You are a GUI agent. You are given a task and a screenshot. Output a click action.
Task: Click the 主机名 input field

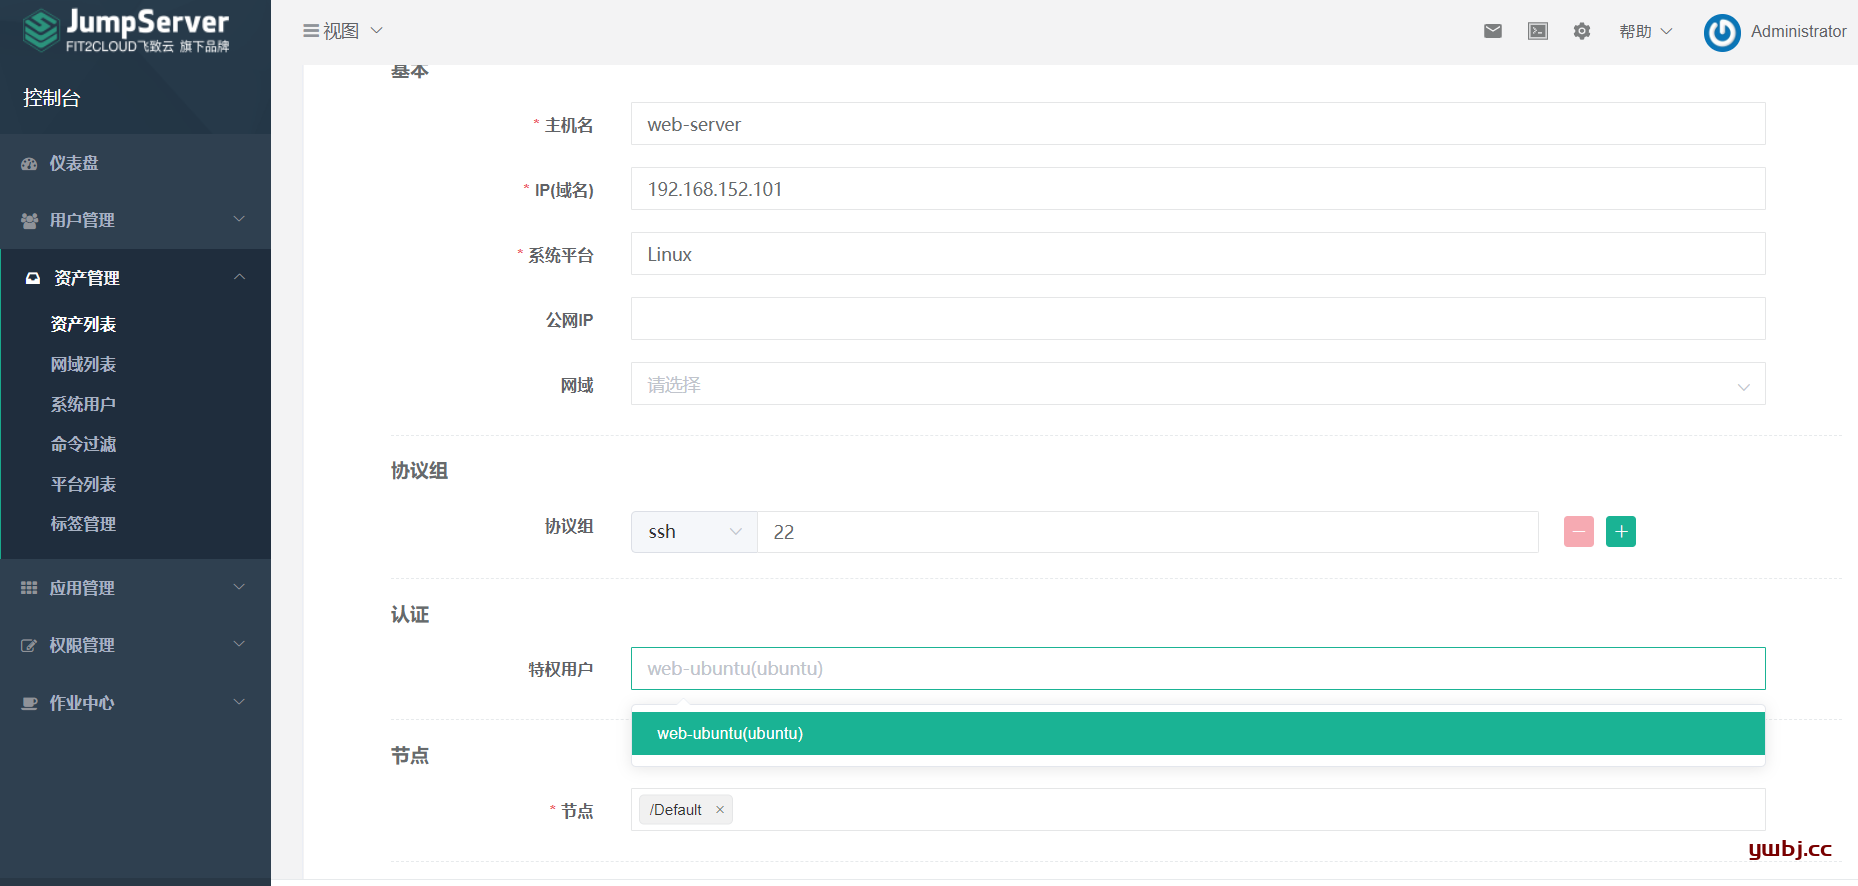(1198, 124)
